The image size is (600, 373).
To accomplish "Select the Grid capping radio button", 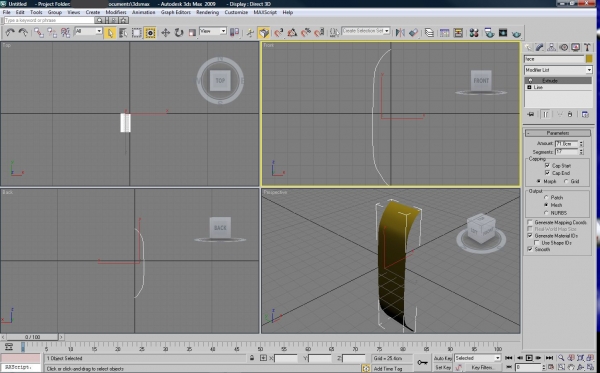I will [566, 181].
